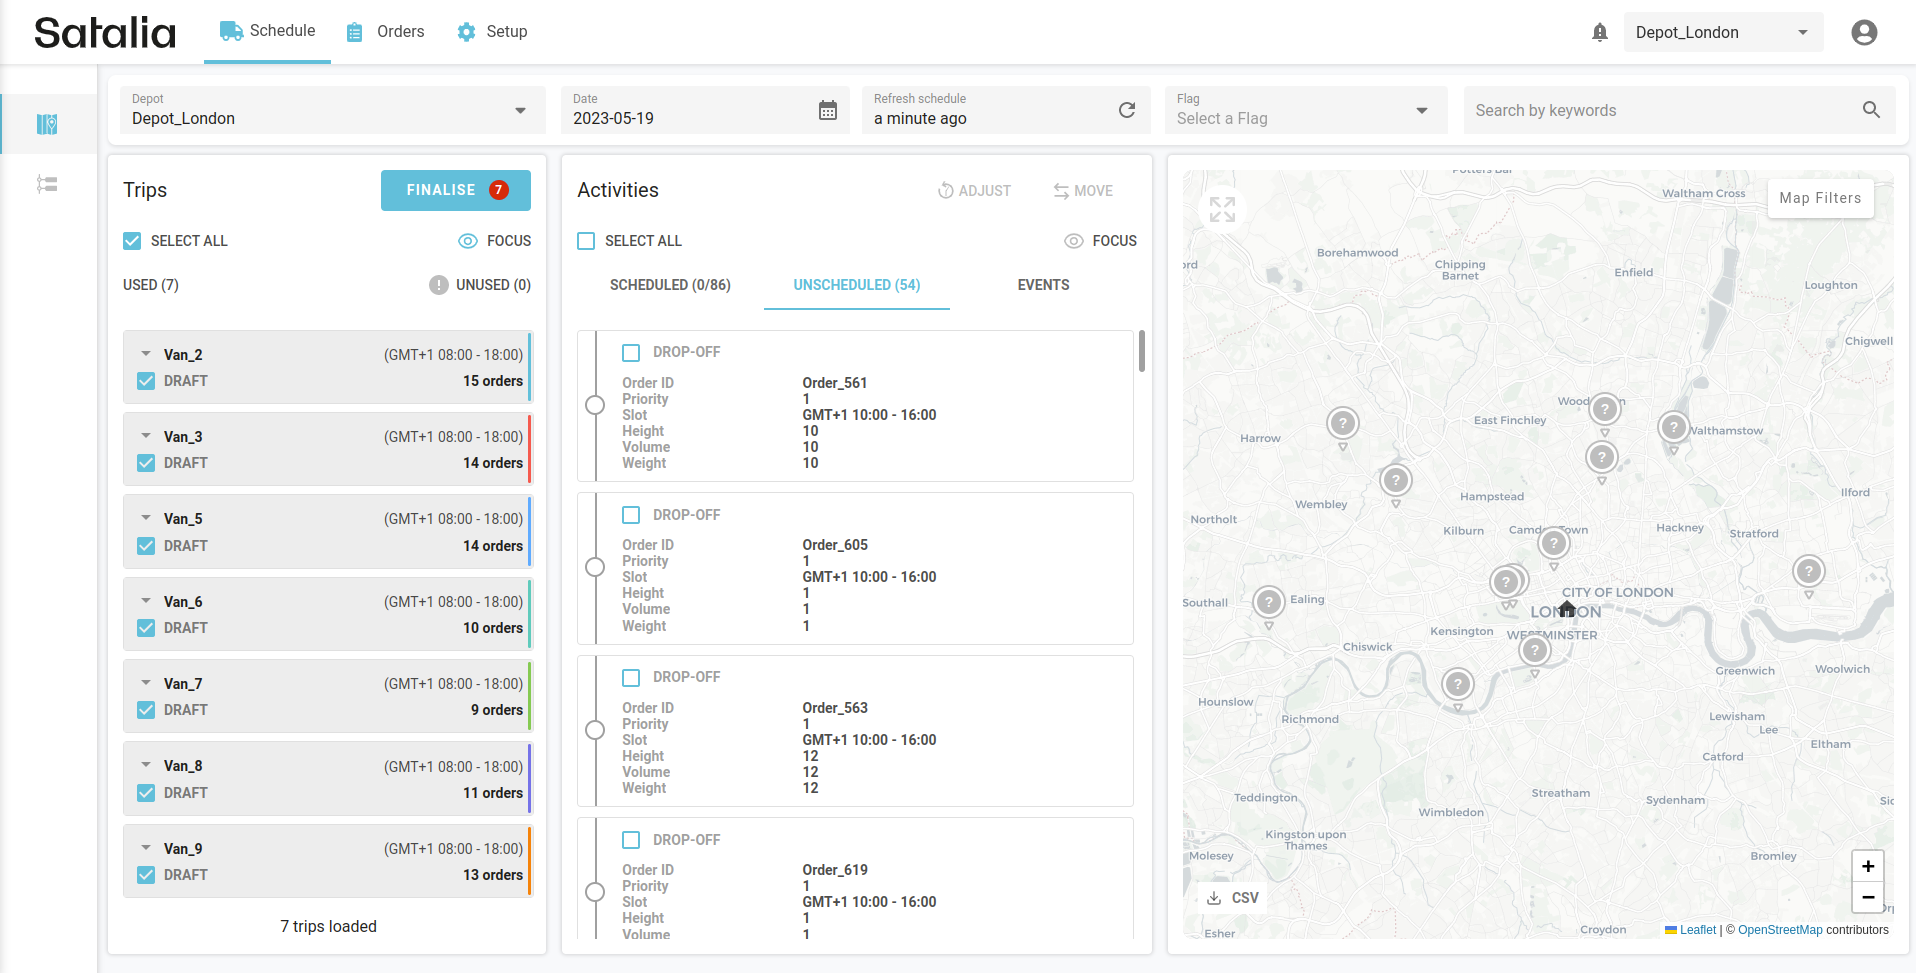Open the Orders menu

click(x=386, y=32)
